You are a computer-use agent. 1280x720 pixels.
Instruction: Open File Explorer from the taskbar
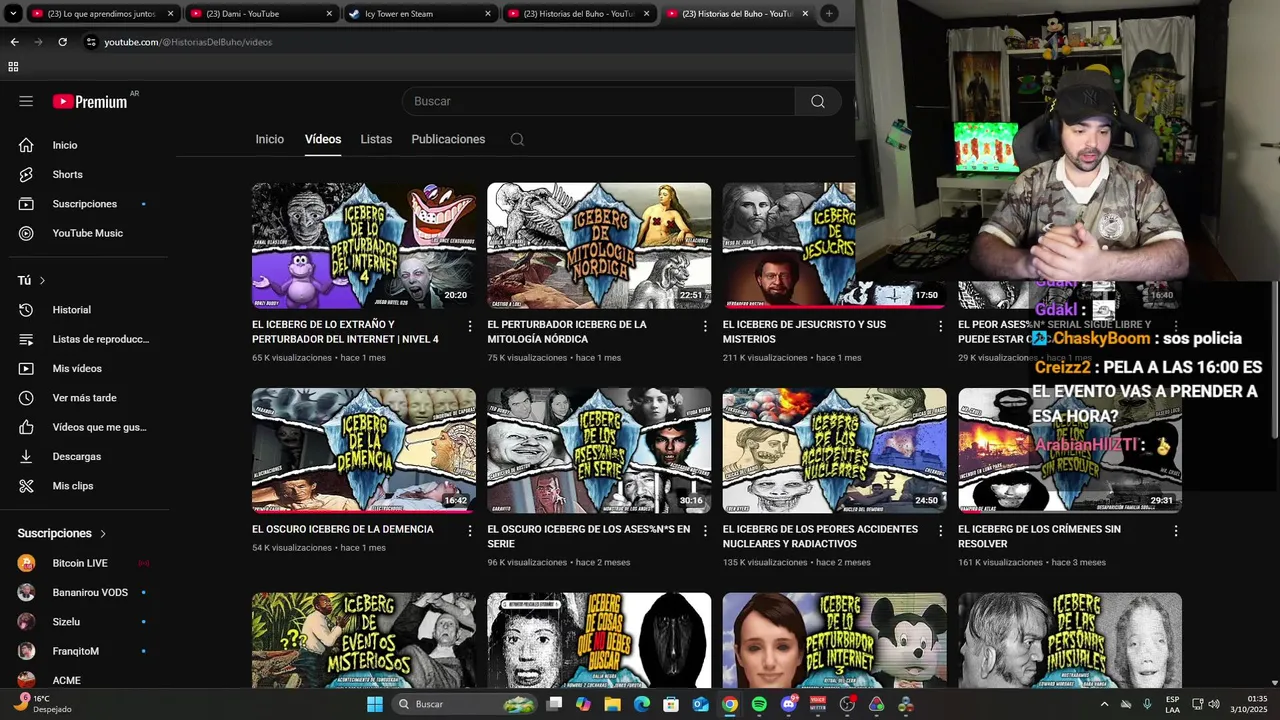612,704
